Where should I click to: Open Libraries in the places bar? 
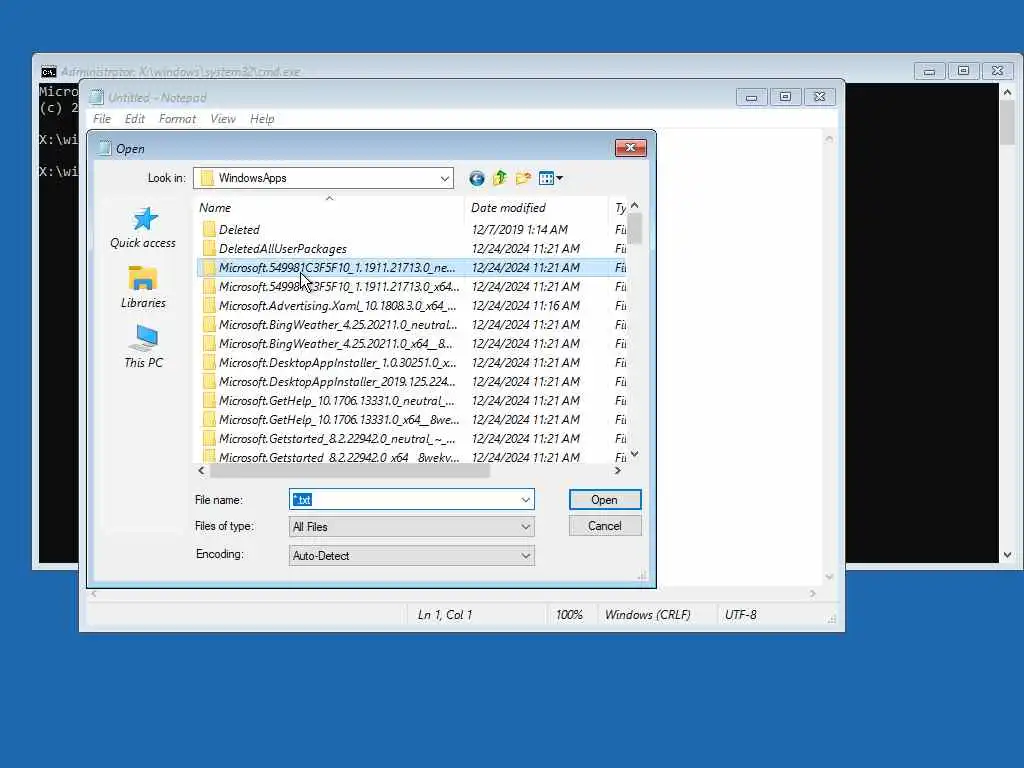pos(143,287)
